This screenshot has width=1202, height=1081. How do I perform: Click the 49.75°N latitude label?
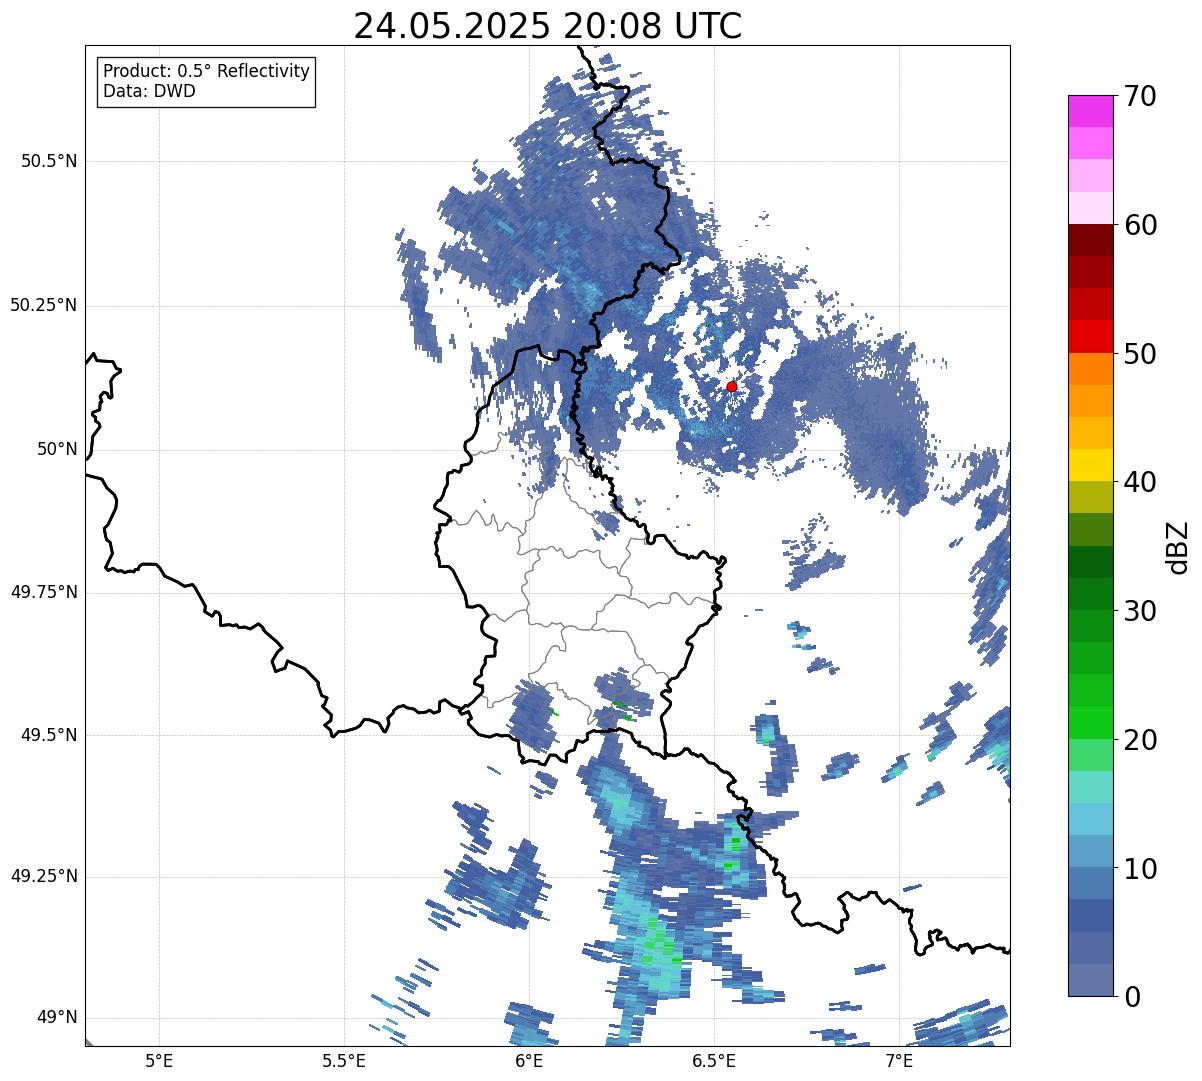[x=44, y=592]
